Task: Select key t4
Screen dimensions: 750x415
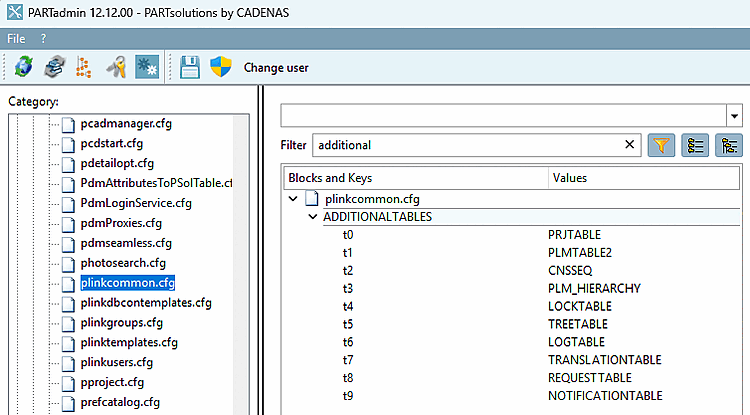Action: tap(348, 306)
